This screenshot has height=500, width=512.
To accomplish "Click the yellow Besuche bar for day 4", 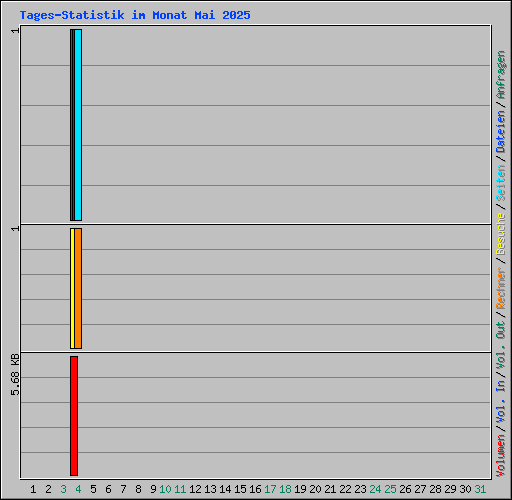I will (72, 288).
